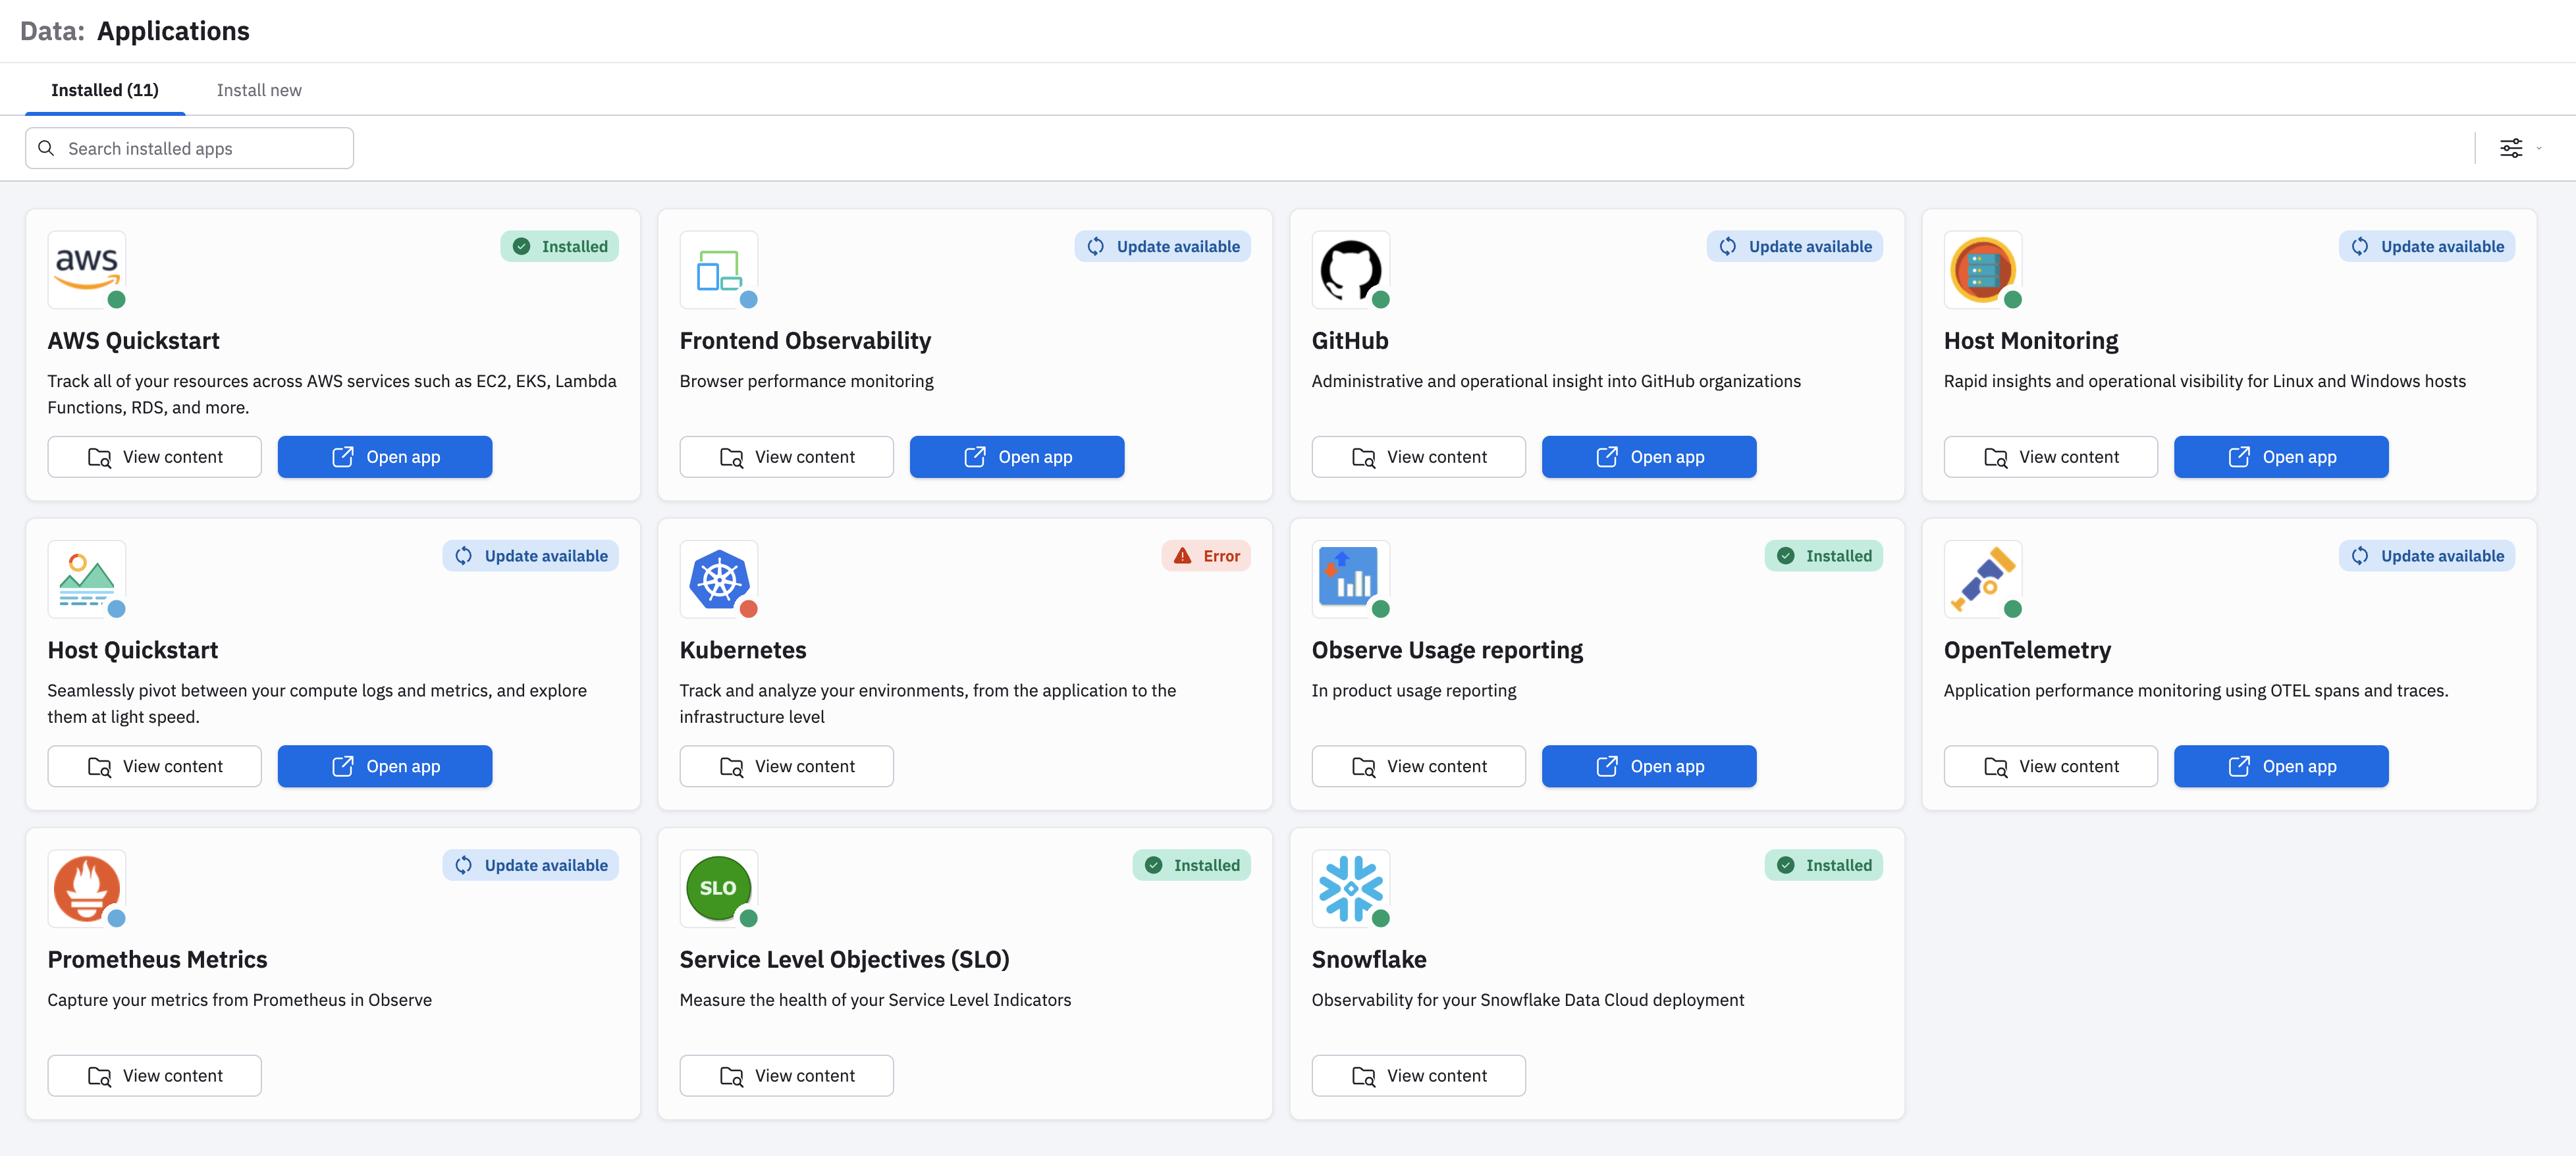The image size is (2576, 1156).
Task: Click the Frontend Observability devices icon
Action: (718, 269)
